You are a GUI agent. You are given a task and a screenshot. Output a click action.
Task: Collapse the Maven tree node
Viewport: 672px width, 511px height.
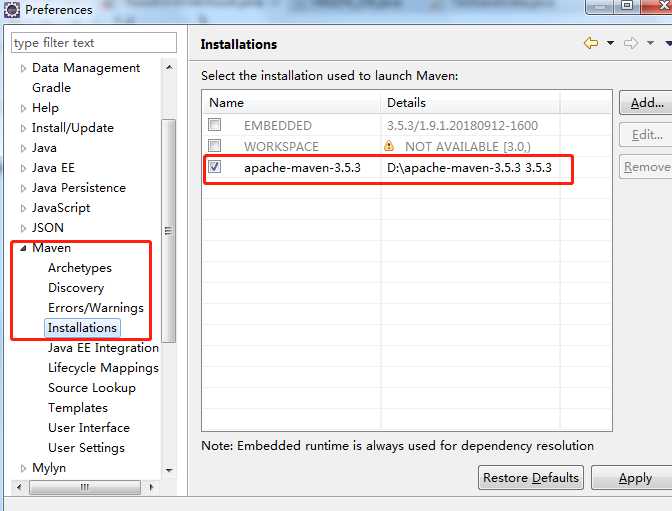[x=23, y=248]
